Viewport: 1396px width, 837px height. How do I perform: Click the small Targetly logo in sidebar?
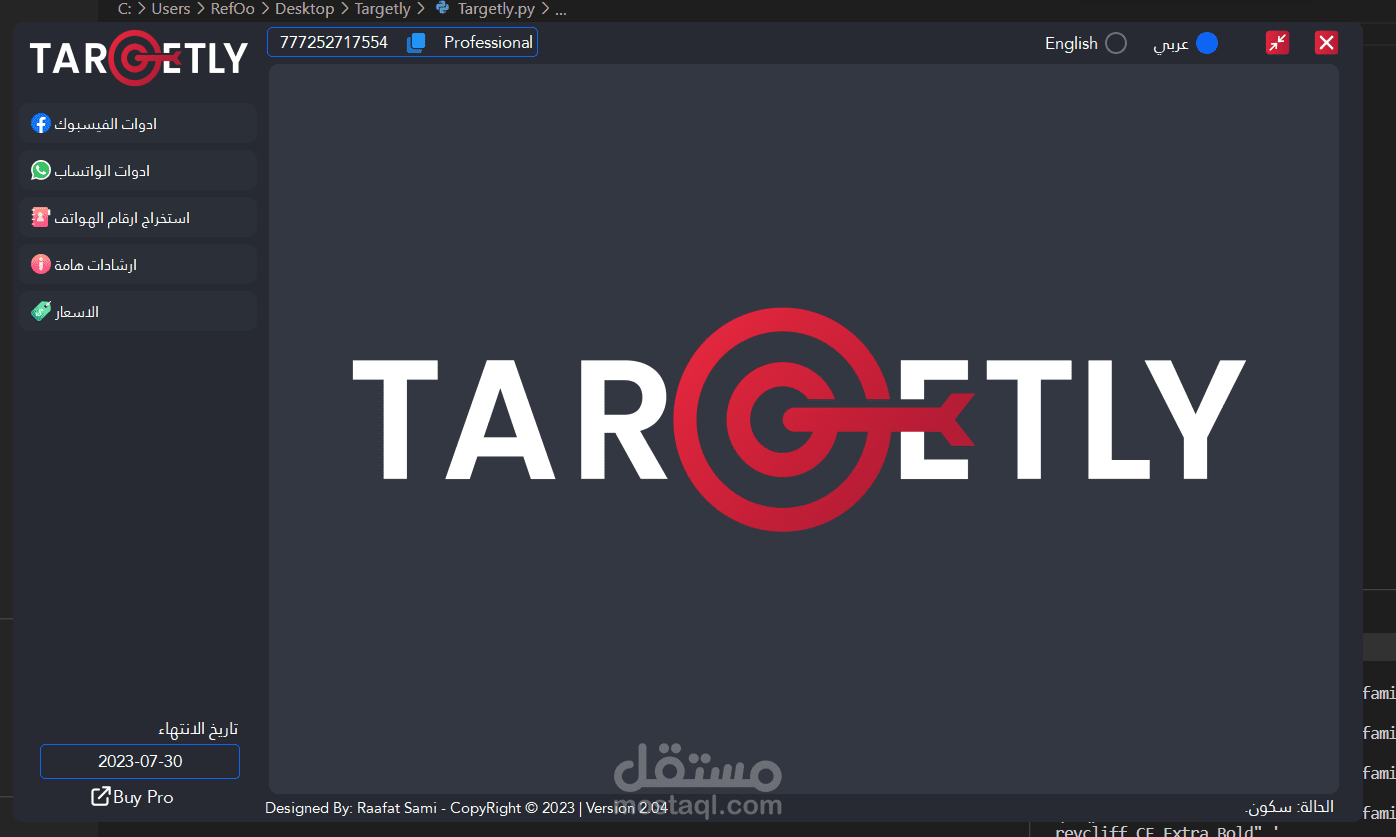(138, 58)
